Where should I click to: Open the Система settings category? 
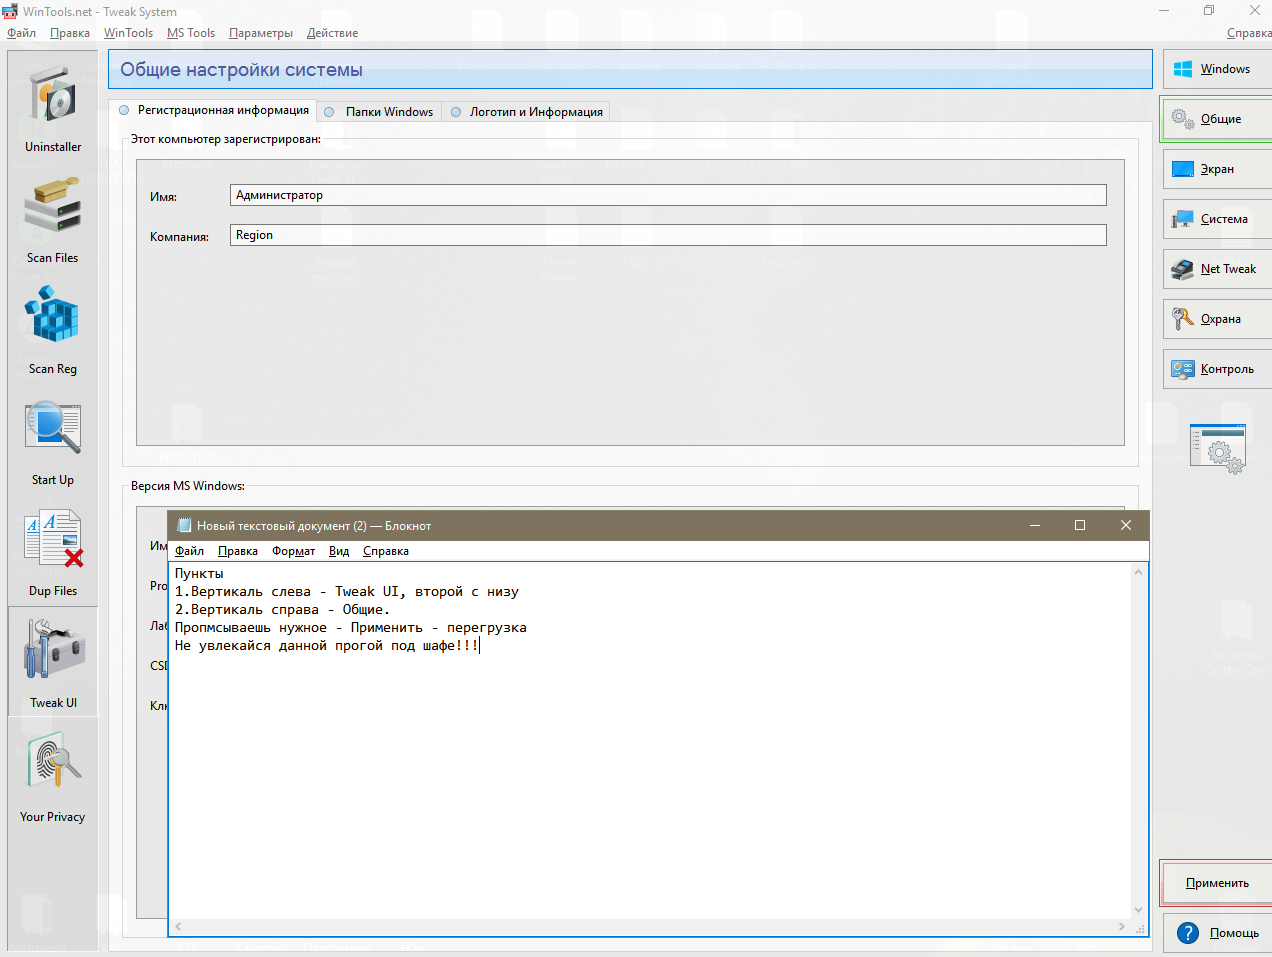1217,219
